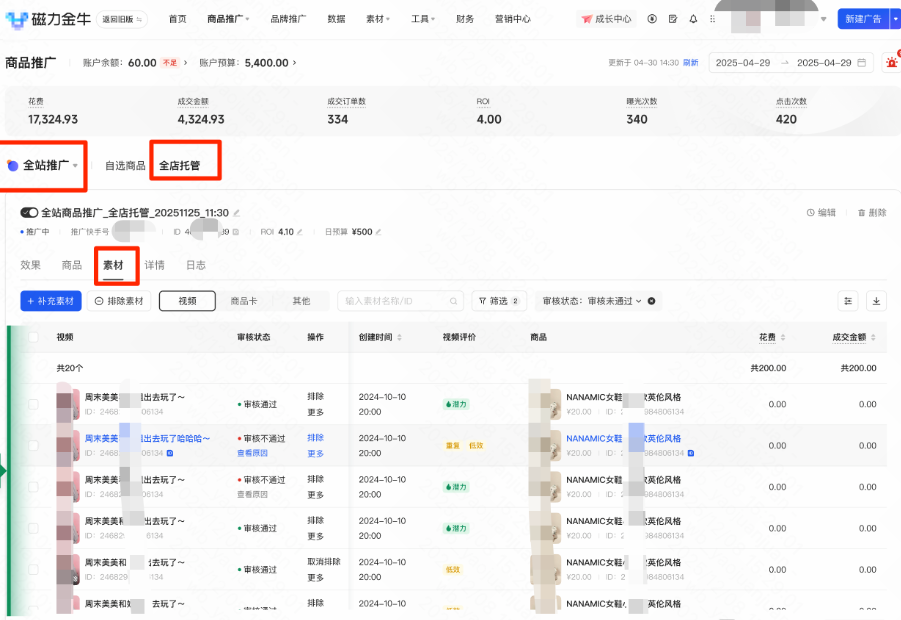Expand the 商品推广 menu
This screenshot has width=901, height=620.
pos(228,19)
